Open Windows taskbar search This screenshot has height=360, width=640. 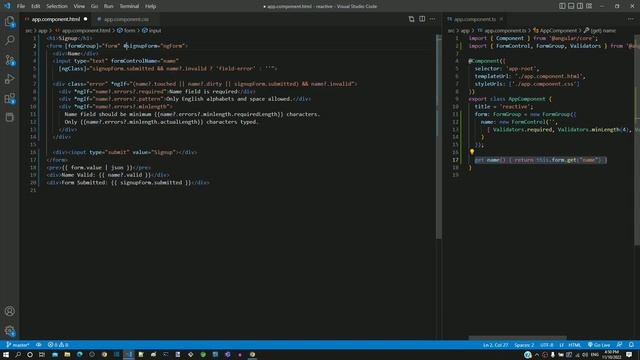18,355
